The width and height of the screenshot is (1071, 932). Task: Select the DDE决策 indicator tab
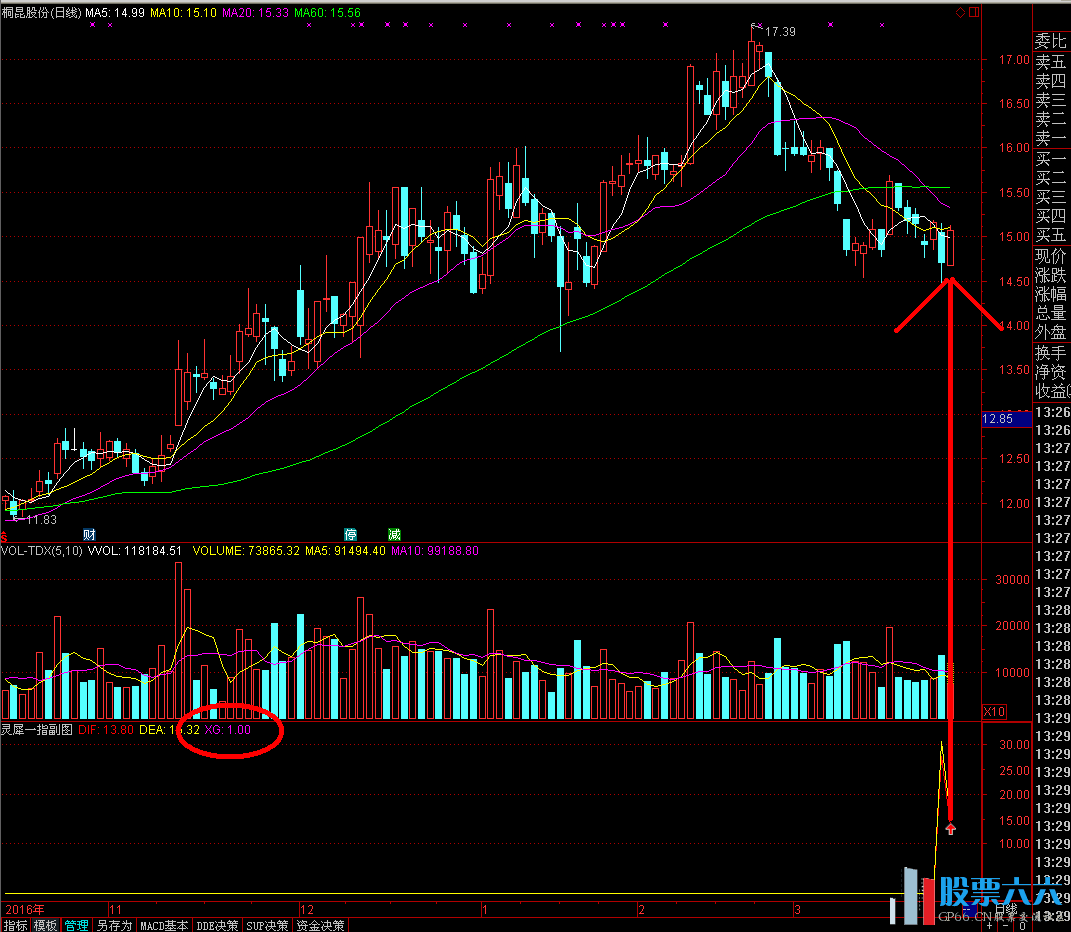218,925
